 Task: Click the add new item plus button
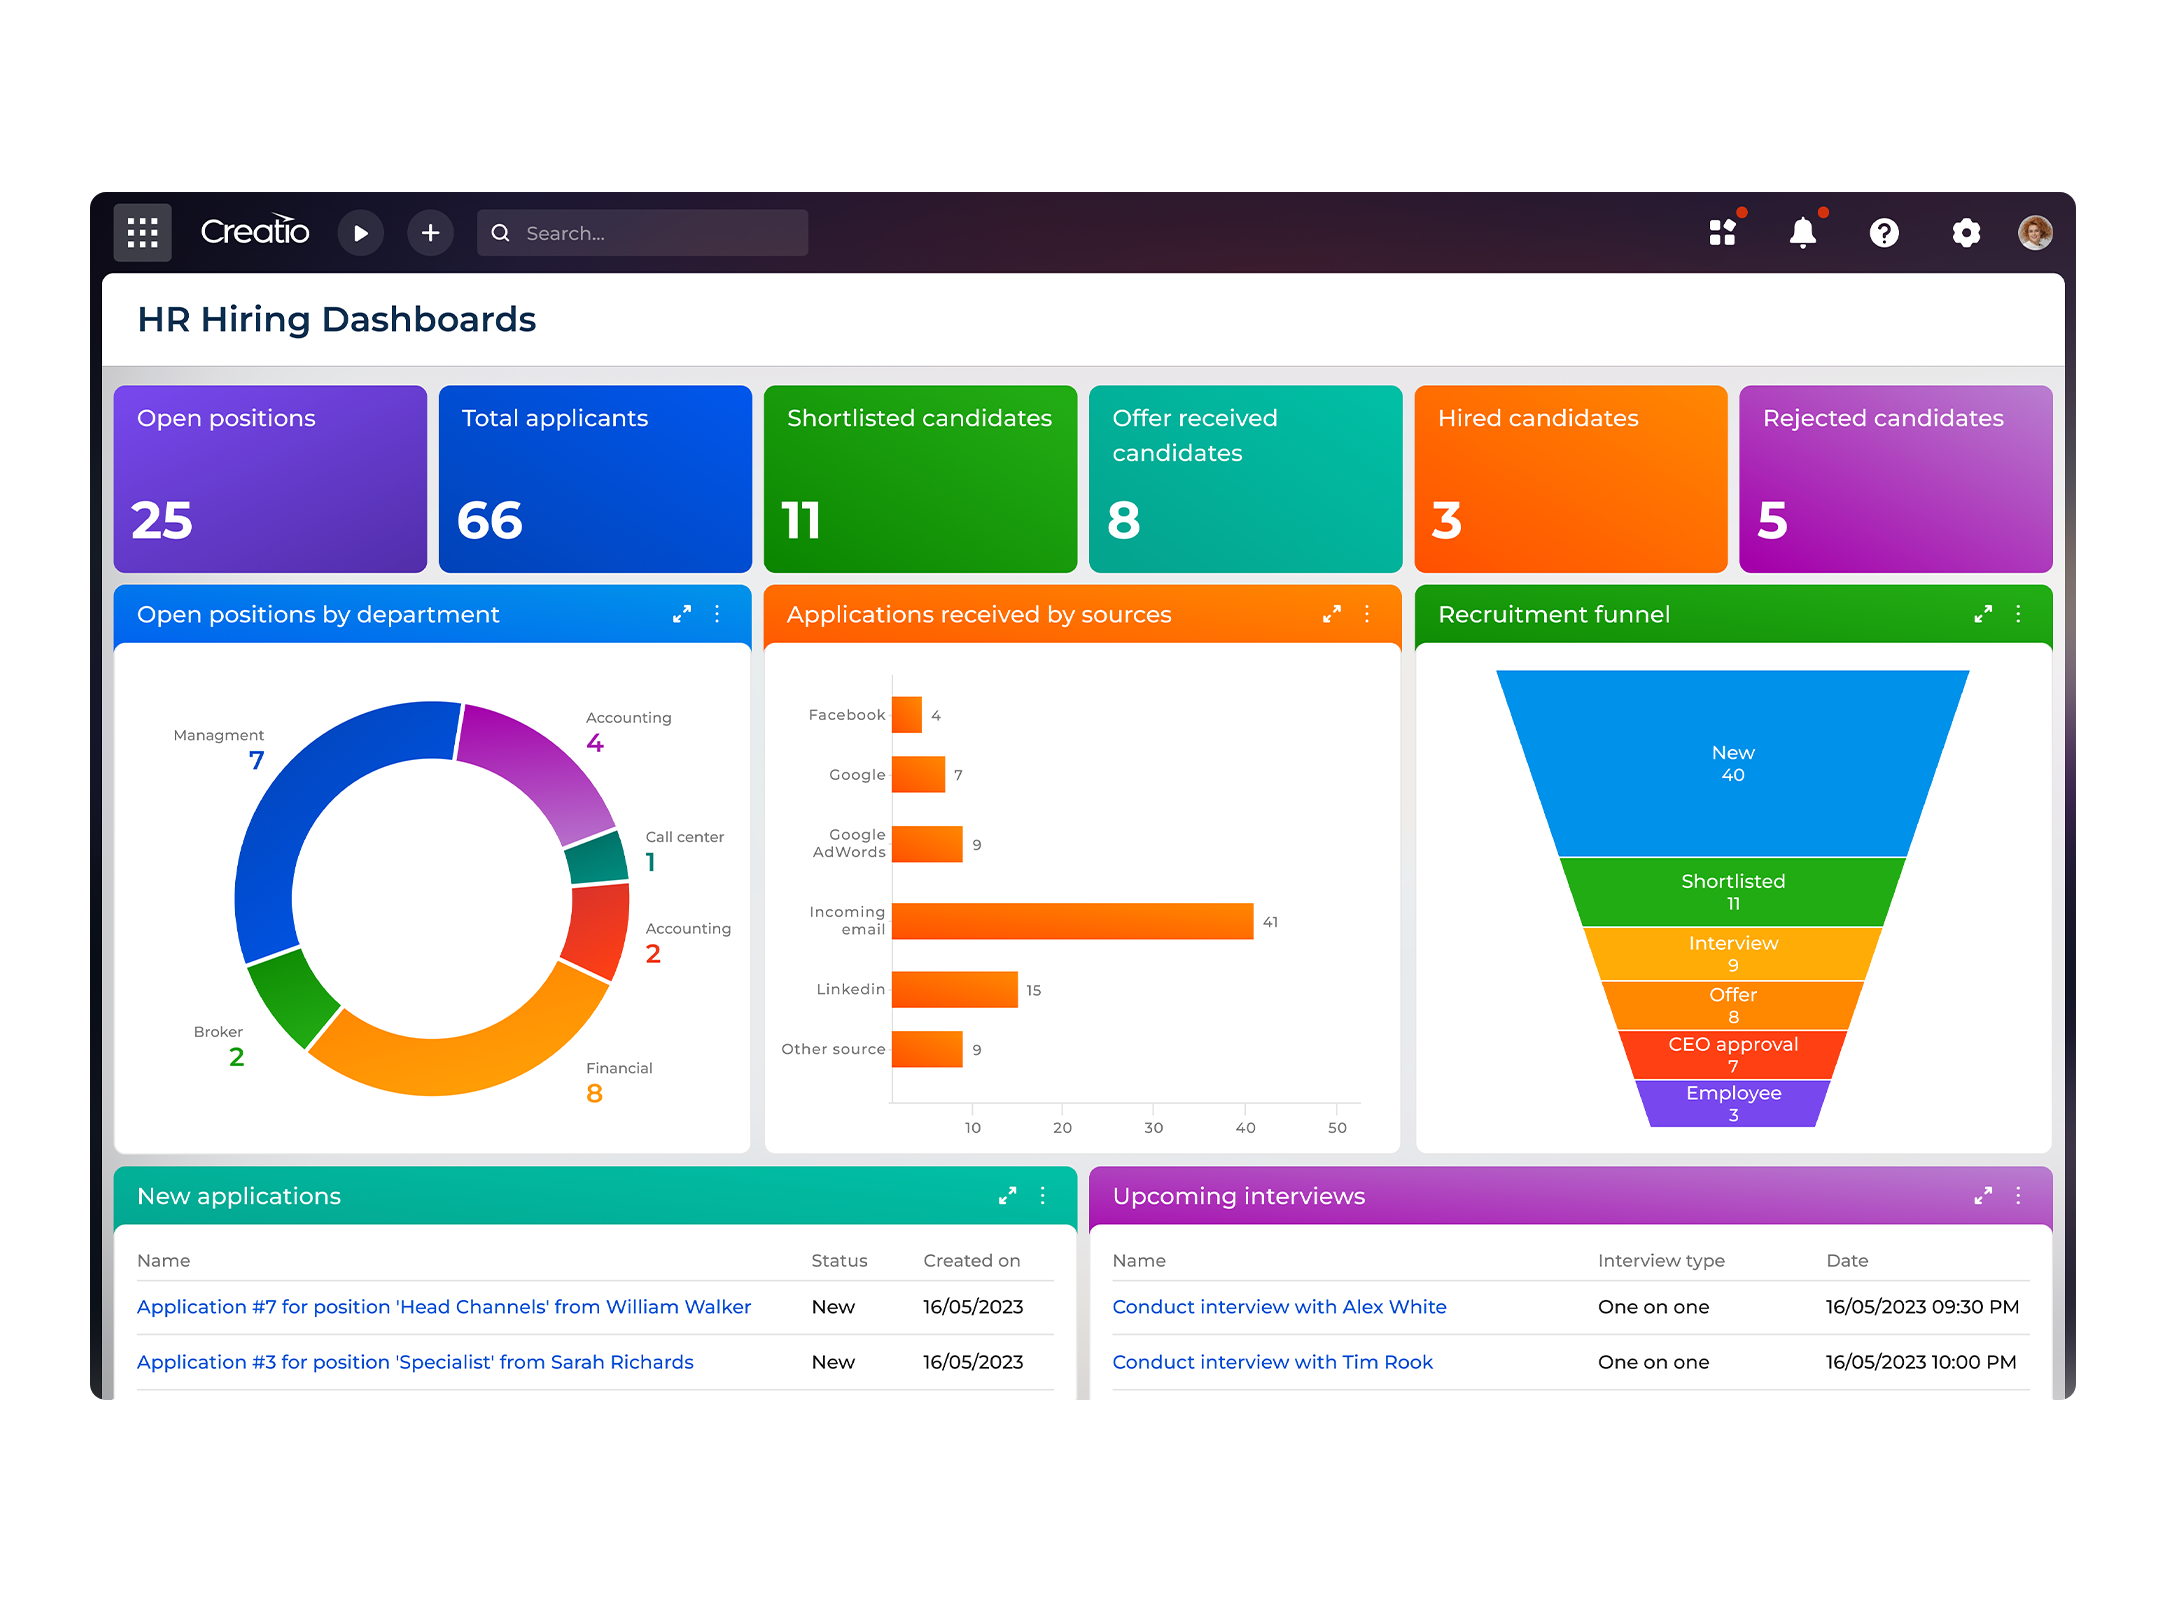pyautogui.click(x=432, y=232)
